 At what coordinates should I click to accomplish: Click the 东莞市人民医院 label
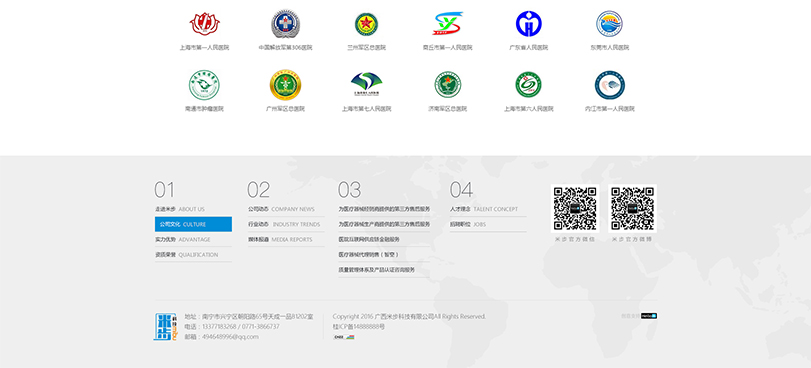[x=609, y=48]
